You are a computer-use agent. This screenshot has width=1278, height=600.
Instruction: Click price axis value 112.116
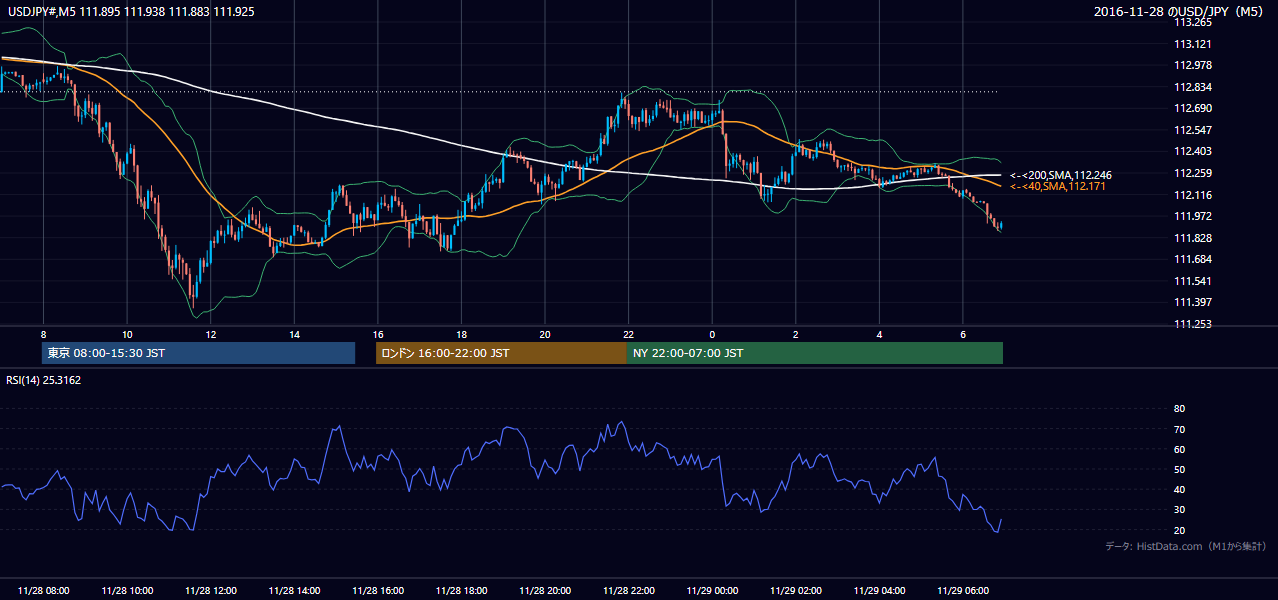click(x=1192, y=195)
